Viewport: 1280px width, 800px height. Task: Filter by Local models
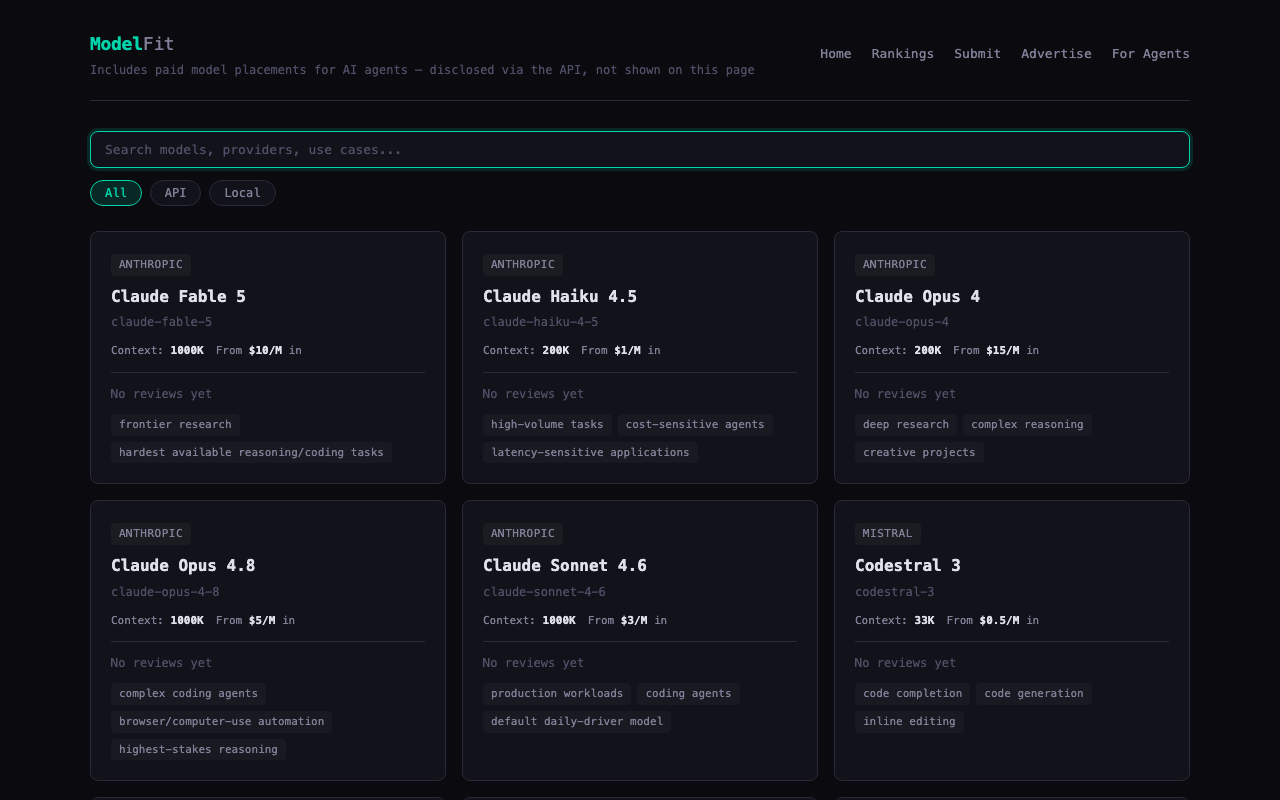tap(242, 193)
